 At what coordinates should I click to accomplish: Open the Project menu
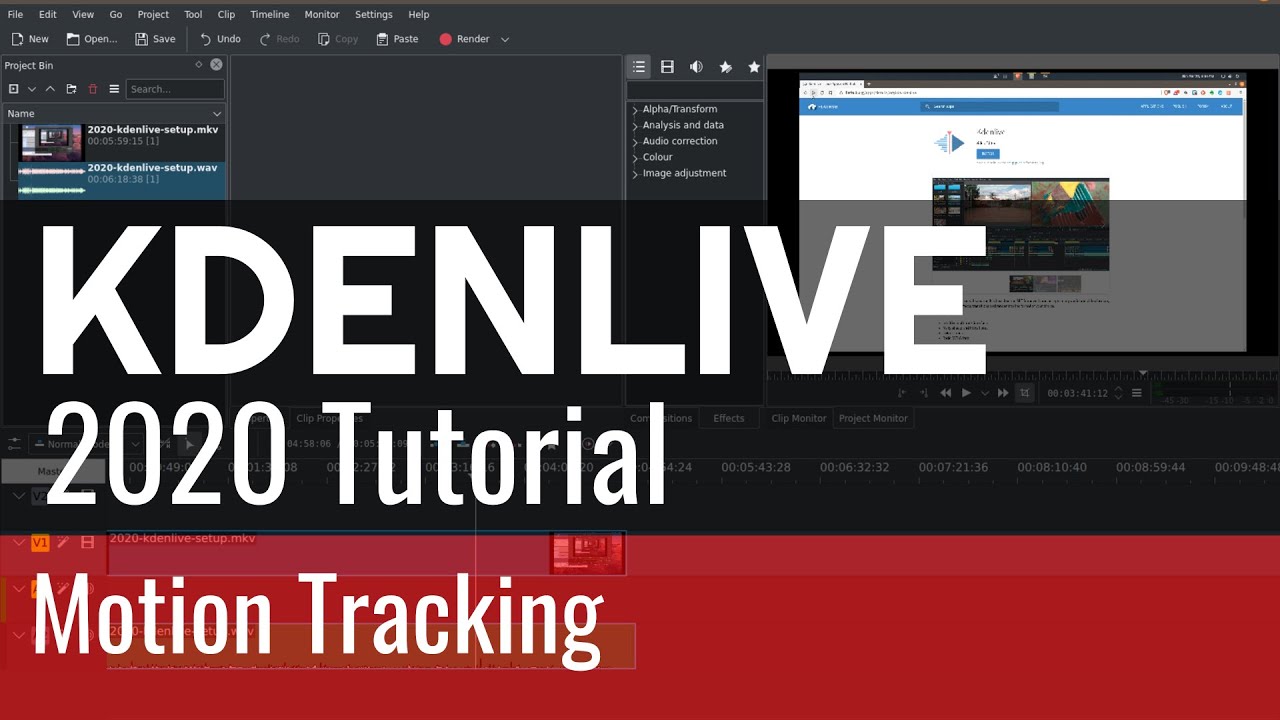click(x=153, y=14)
